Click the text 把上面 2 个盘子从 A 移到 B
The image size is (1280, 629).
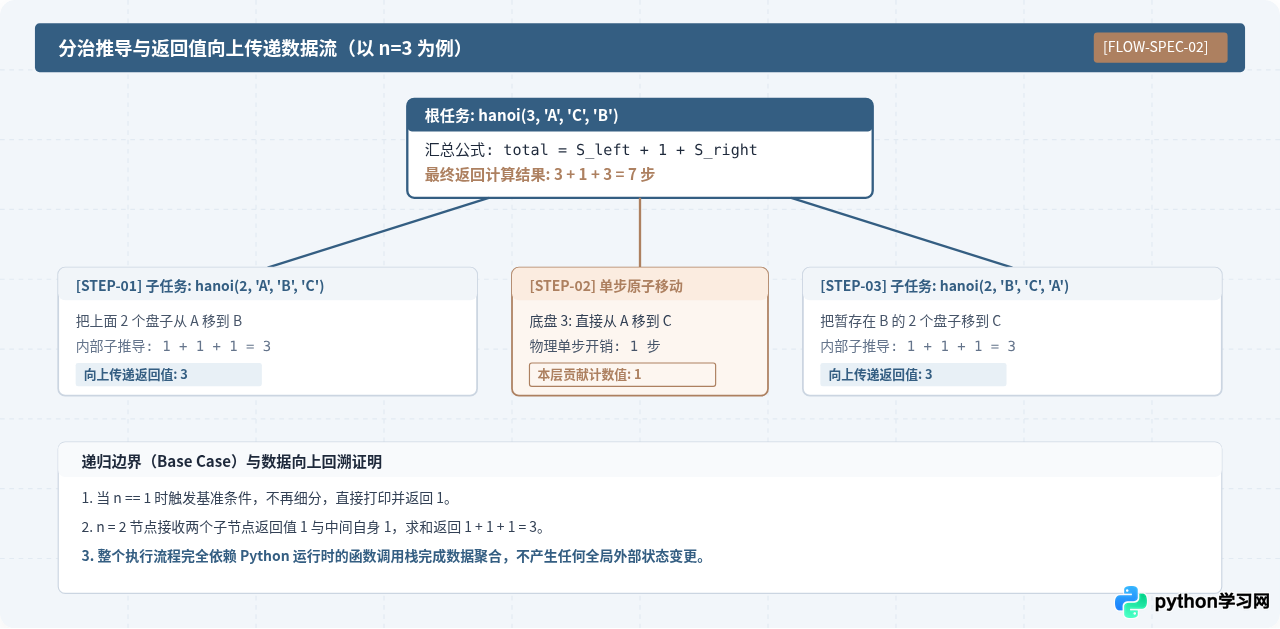pyautogui.click(x=159, y=321)
